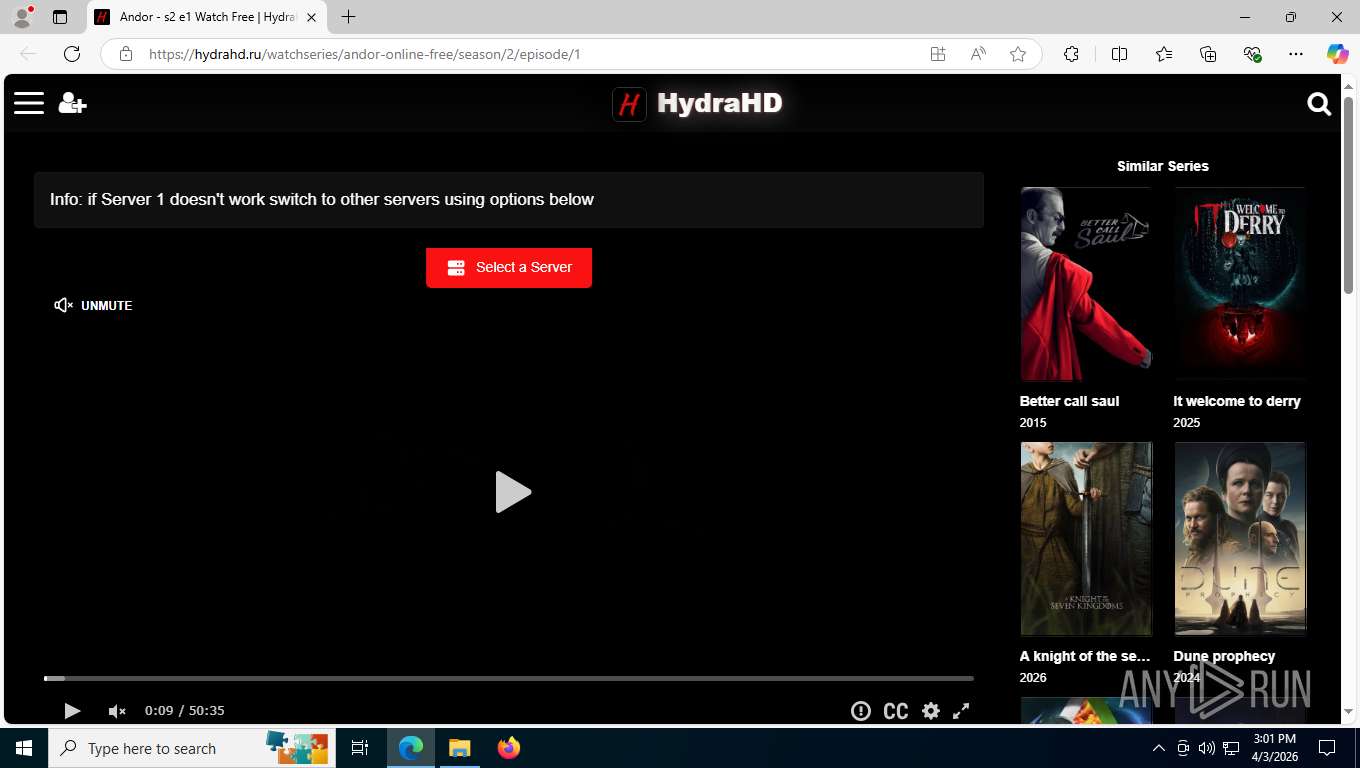Open tab actions menu
The height and width of the screenshot is (768, 1360).
click(x=60, y=17)
